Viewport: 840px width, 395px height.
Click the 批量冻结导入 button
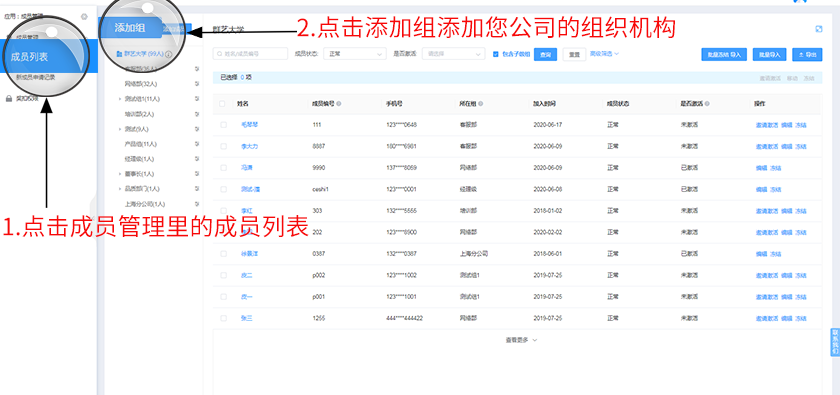coord(724,55)
